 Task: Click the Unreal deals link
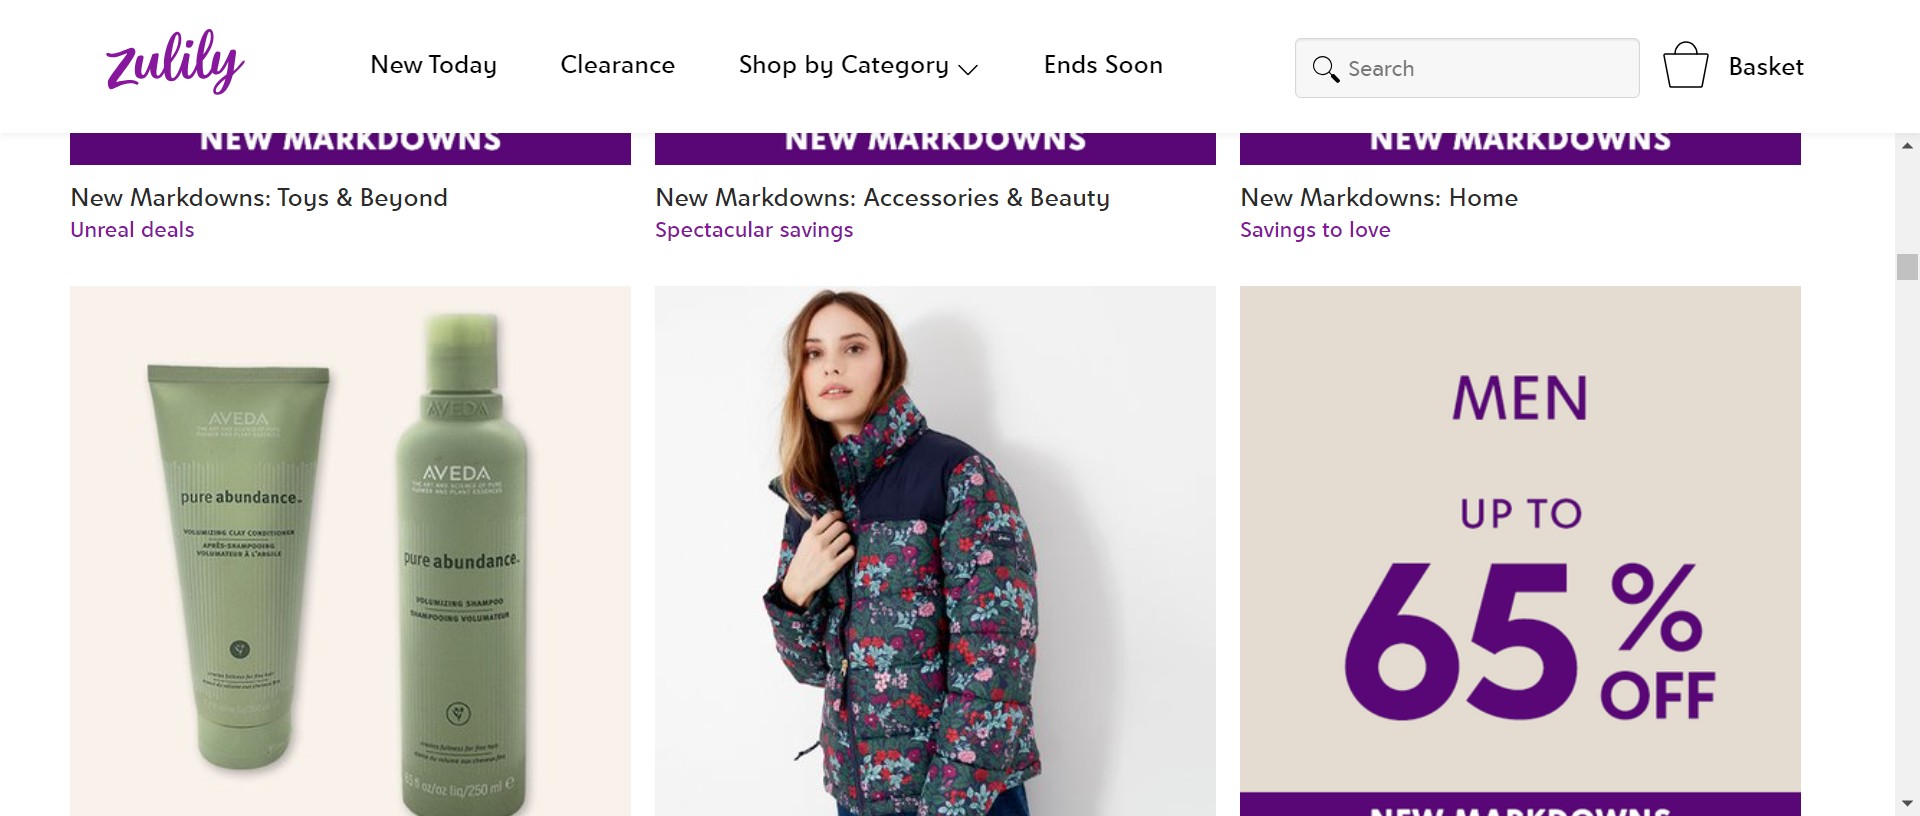[x=132, y=230]
